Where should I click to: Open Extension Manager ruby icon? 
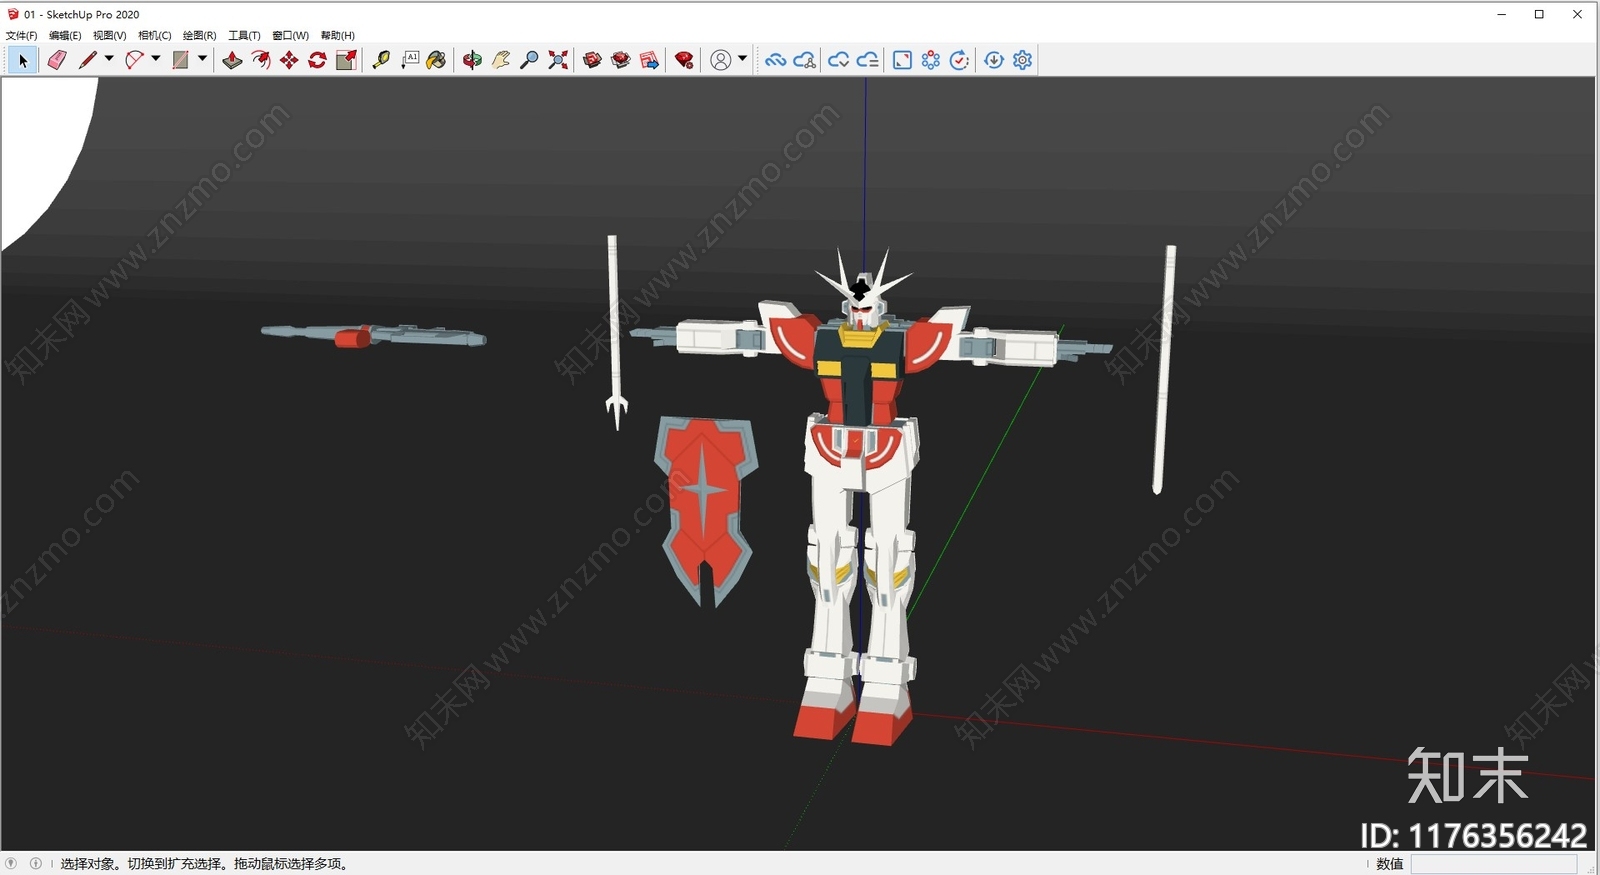684,60
